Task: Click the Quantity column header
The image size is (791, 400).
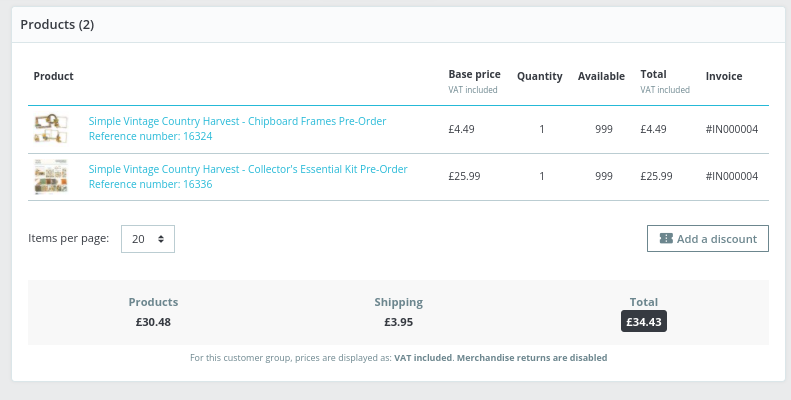Action: 539,76
